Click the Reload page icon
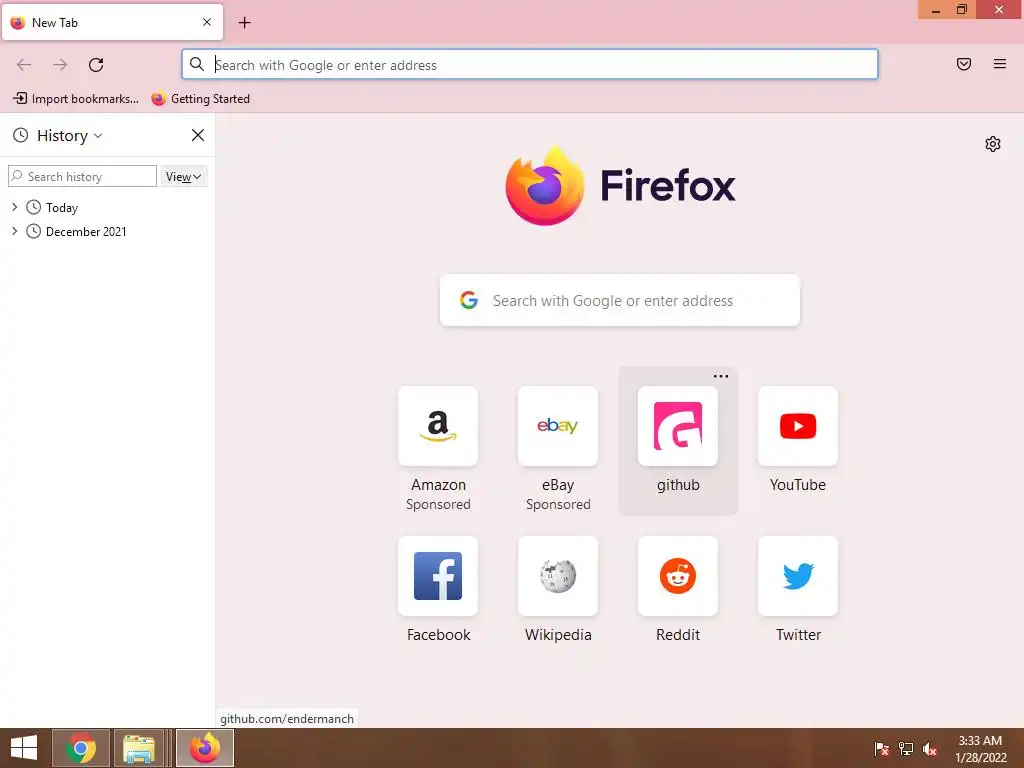 click(x=96, y=65)
